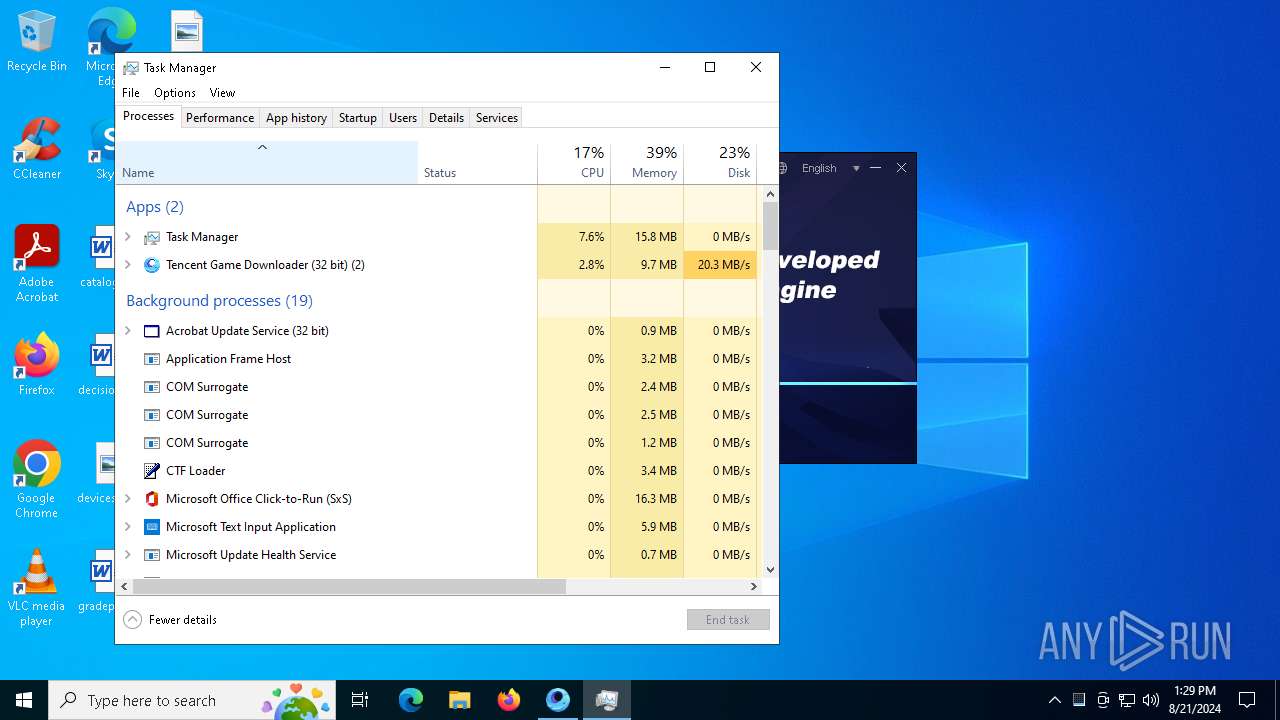
Task: Click End task button
Action: pyautogui.click(x=728, y=620)
